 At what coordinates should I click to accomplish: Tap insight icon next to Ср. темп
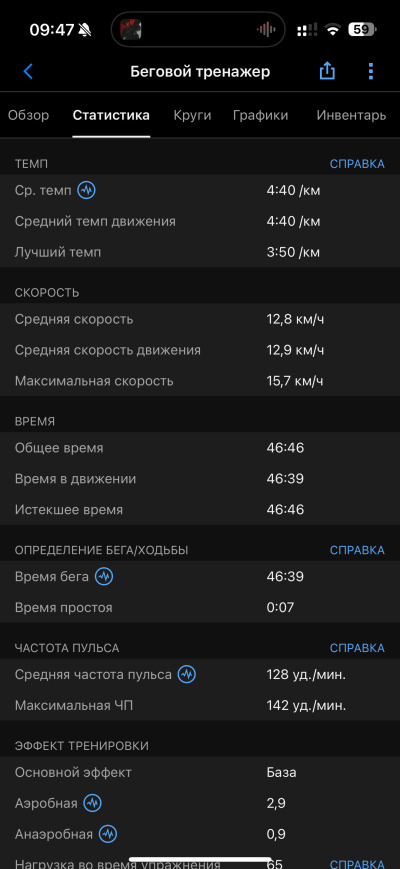pos(86,191)
